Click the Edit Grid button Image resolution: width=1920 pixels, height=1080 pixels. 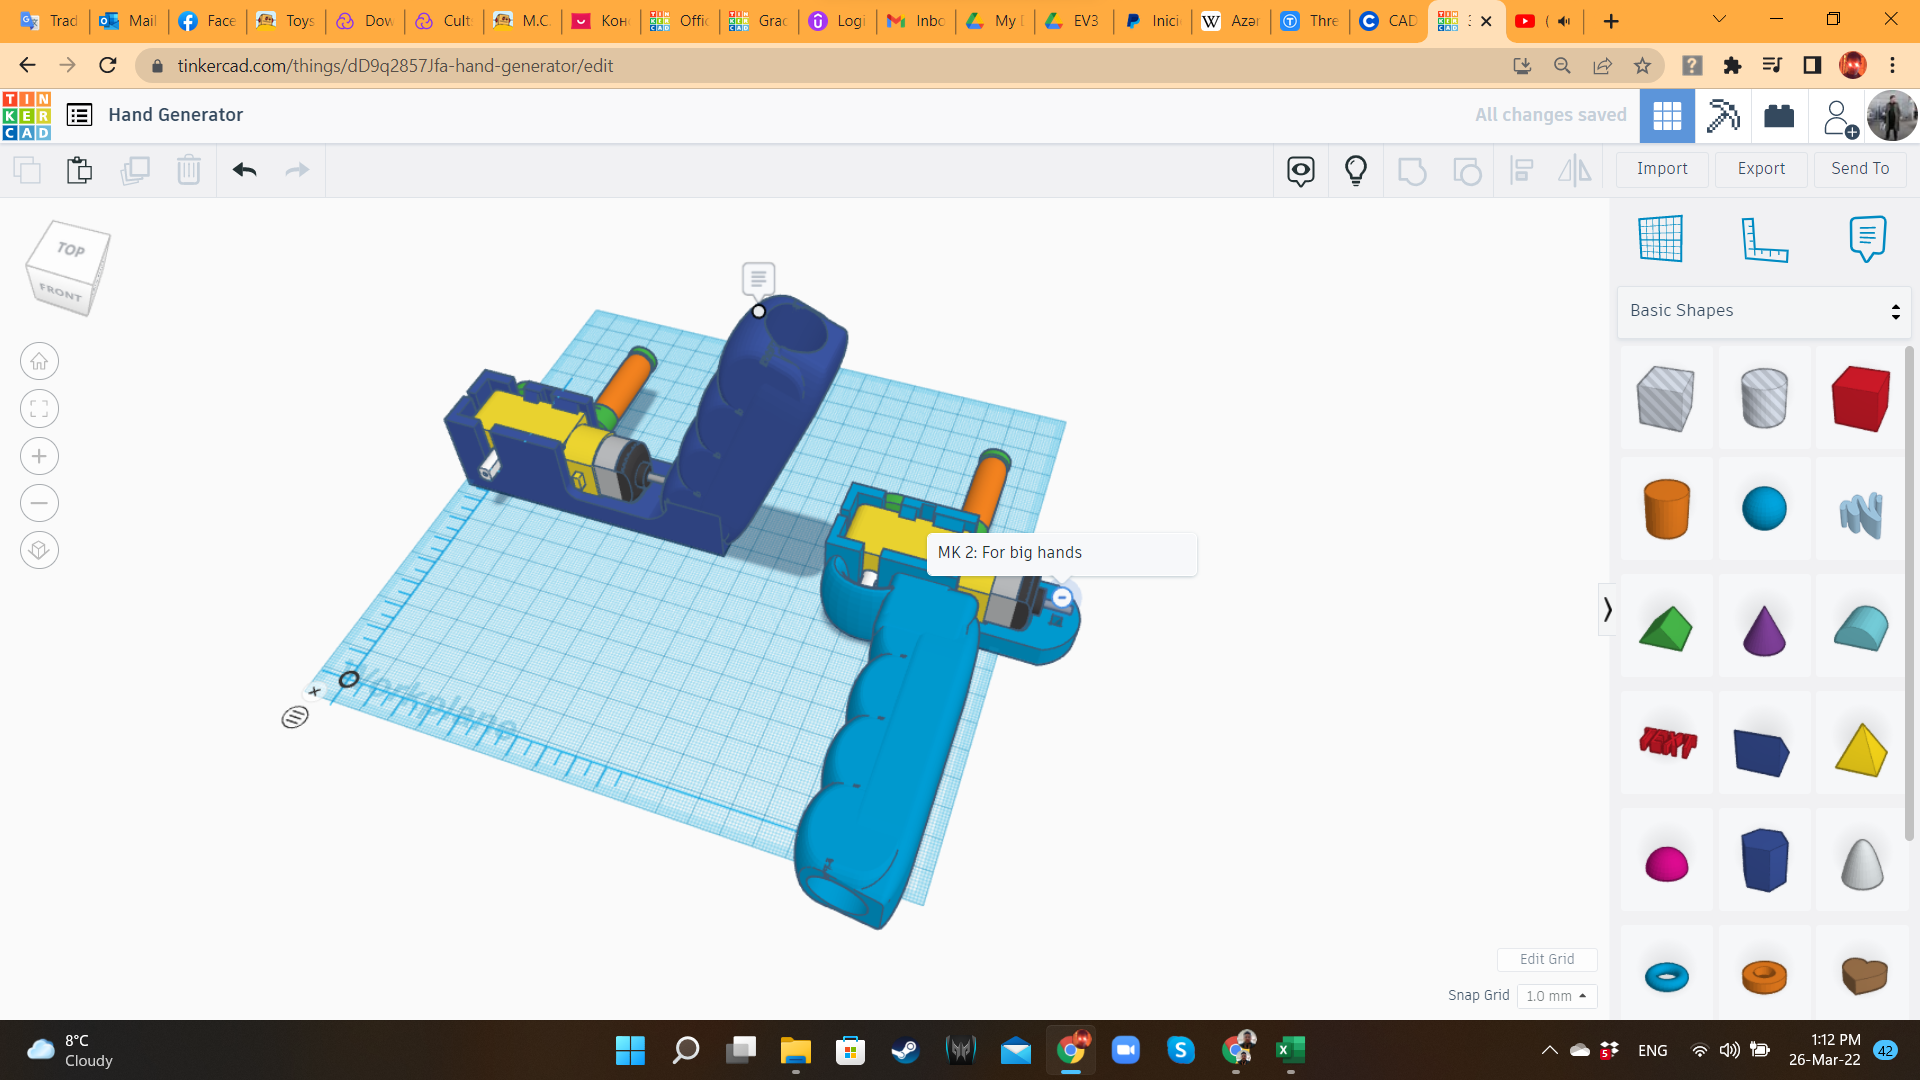[x=1546, y=959]
